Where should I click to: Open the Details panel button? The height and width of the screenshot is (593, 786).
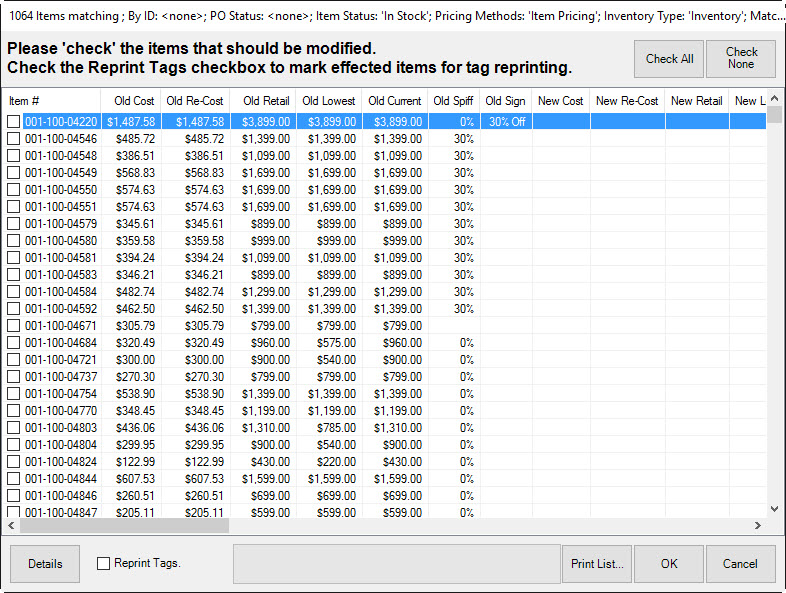[x=45, y=564]
